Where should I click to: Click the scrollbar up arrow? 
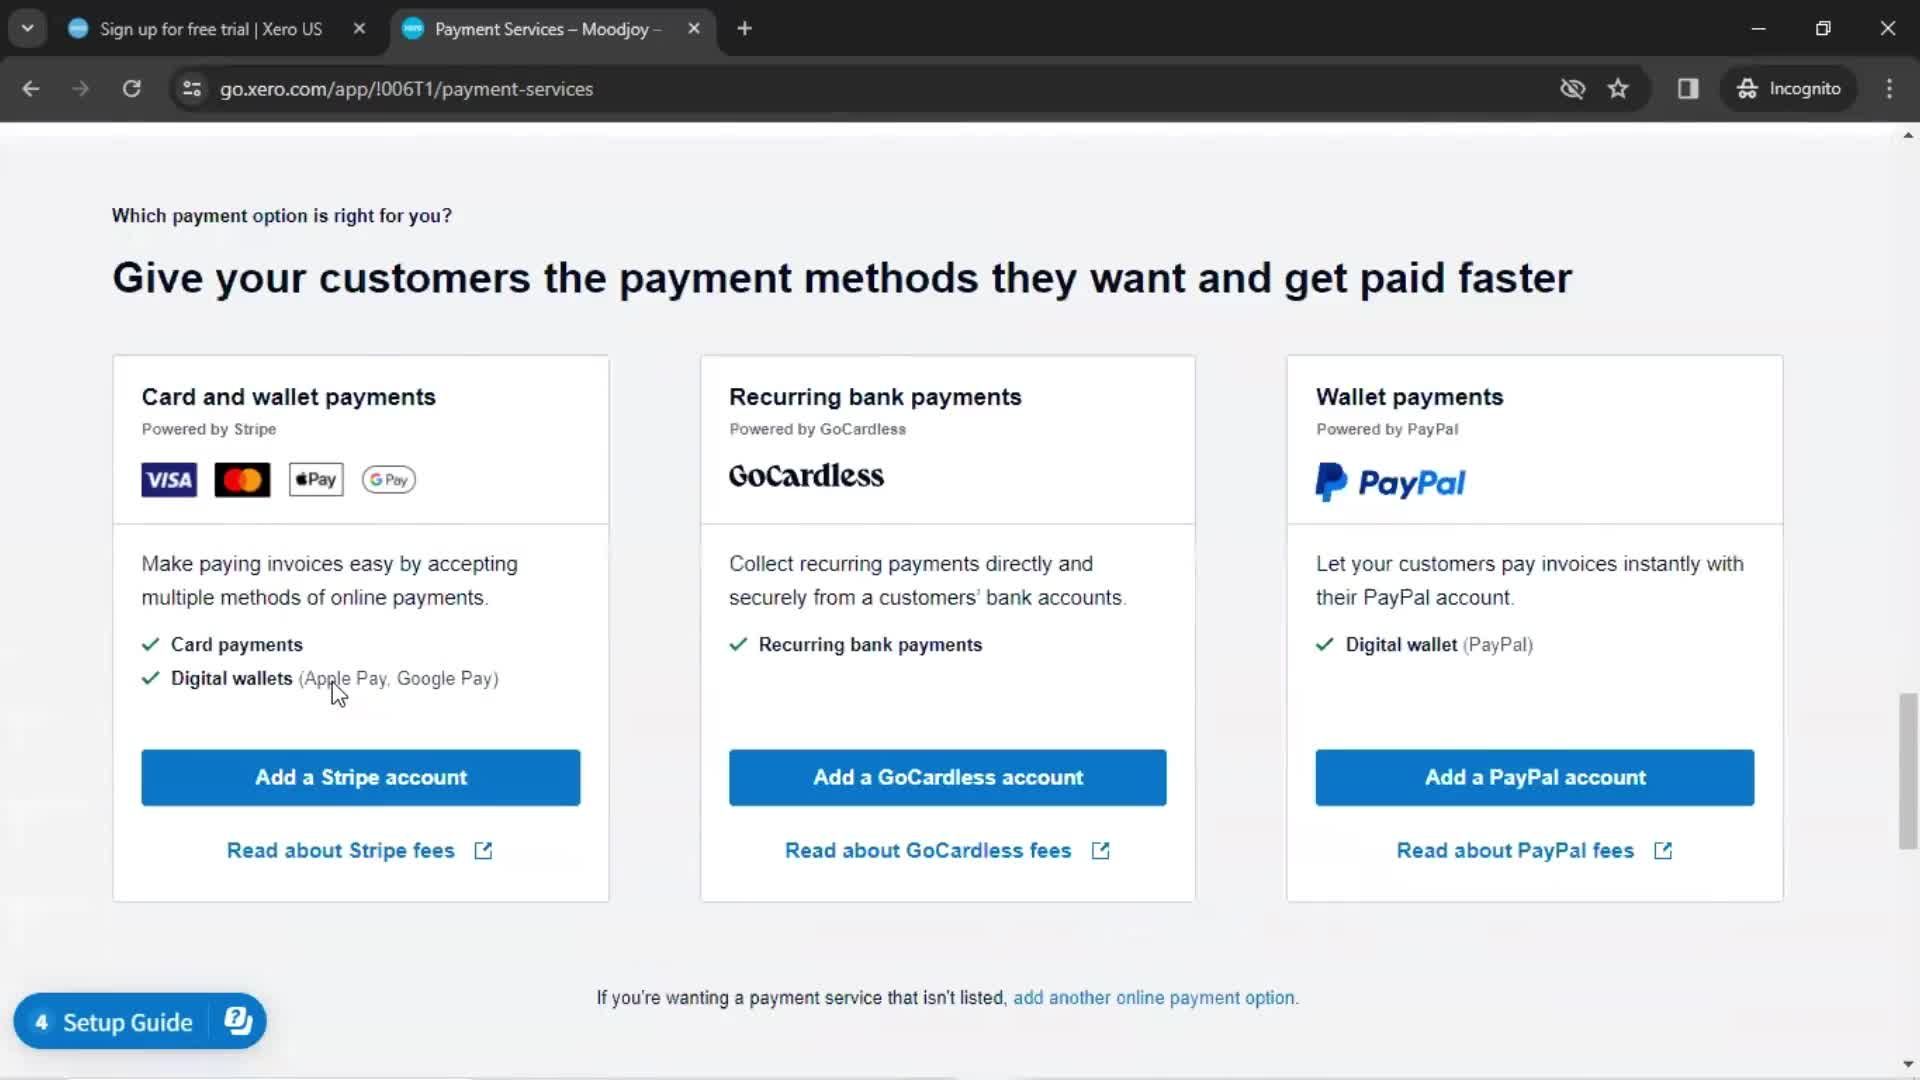[1908, 135]
